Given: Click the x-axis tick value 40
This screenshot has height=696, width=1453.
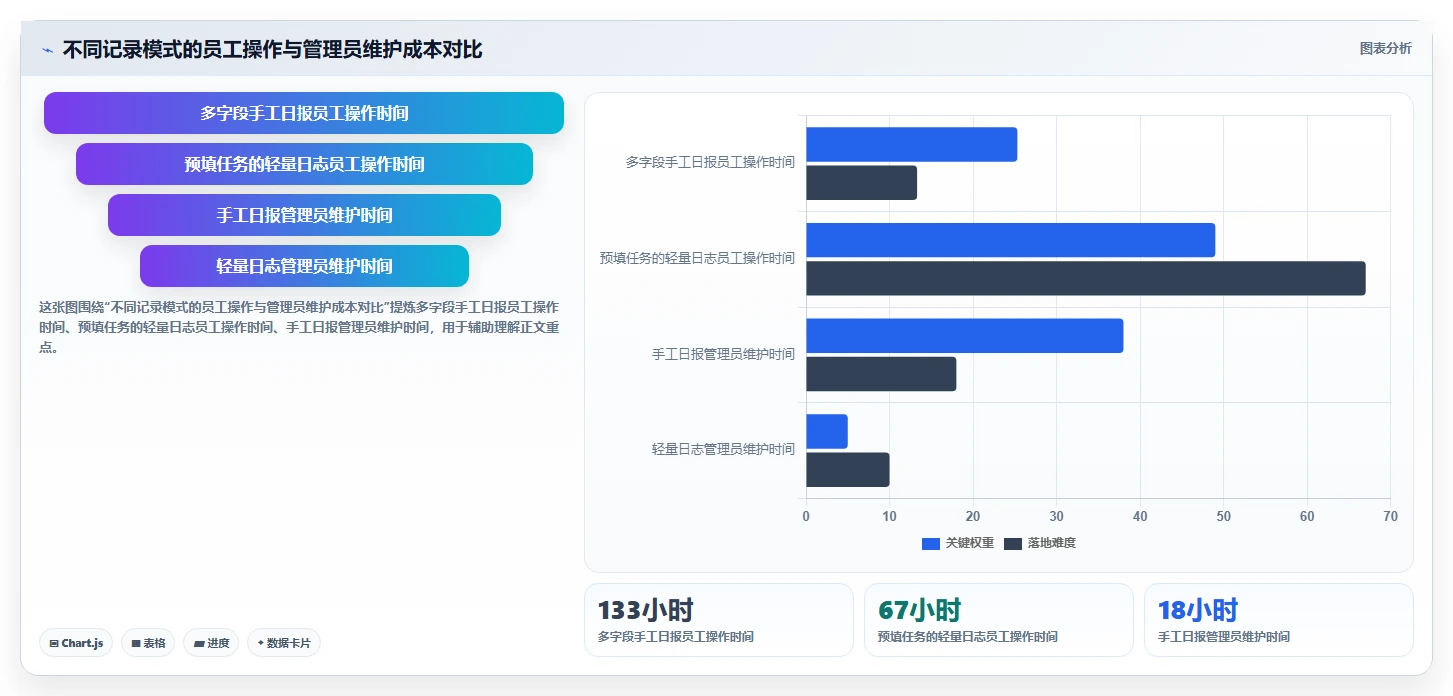Looking at the screenshot, I should point(1140,516).
